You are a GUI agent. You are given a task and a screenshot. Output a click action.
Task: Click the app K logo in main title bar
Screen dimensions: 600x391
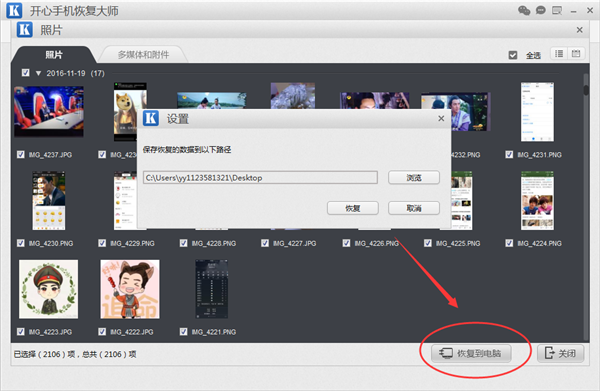pyautogui.click(x=14, y=10)
